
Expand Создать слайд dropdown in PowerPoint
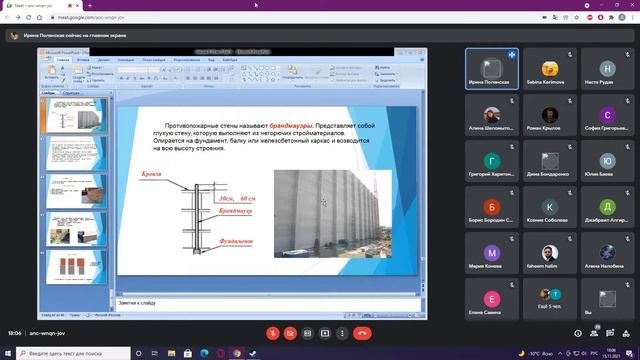[78, 80]
